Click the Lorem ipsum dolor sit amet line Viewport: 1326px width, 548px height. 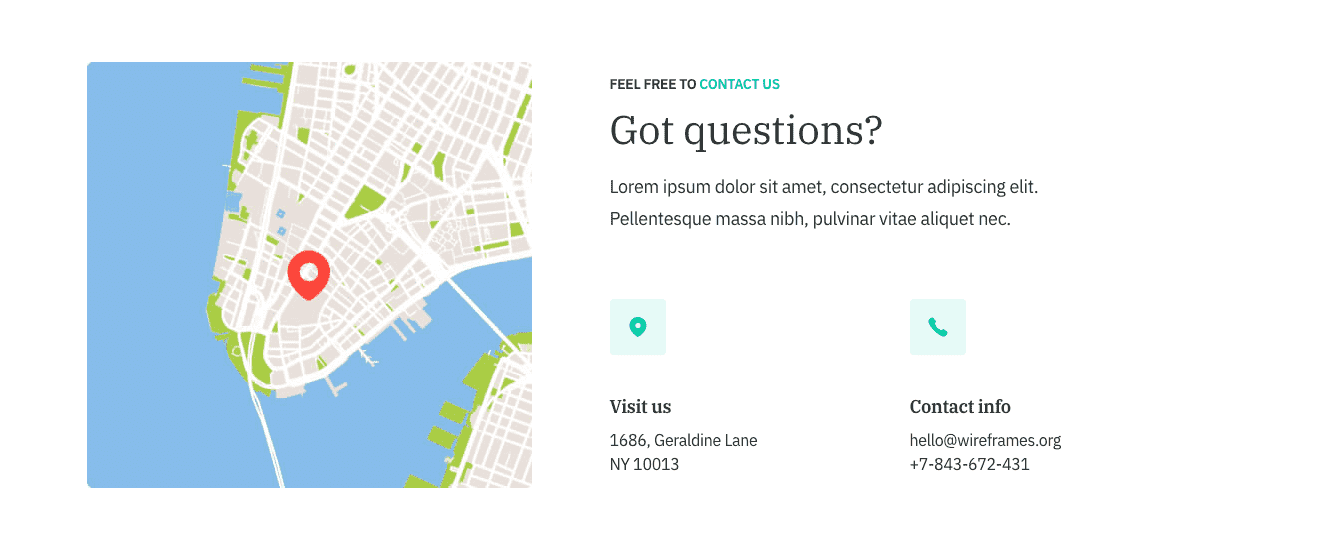point(824,187)
